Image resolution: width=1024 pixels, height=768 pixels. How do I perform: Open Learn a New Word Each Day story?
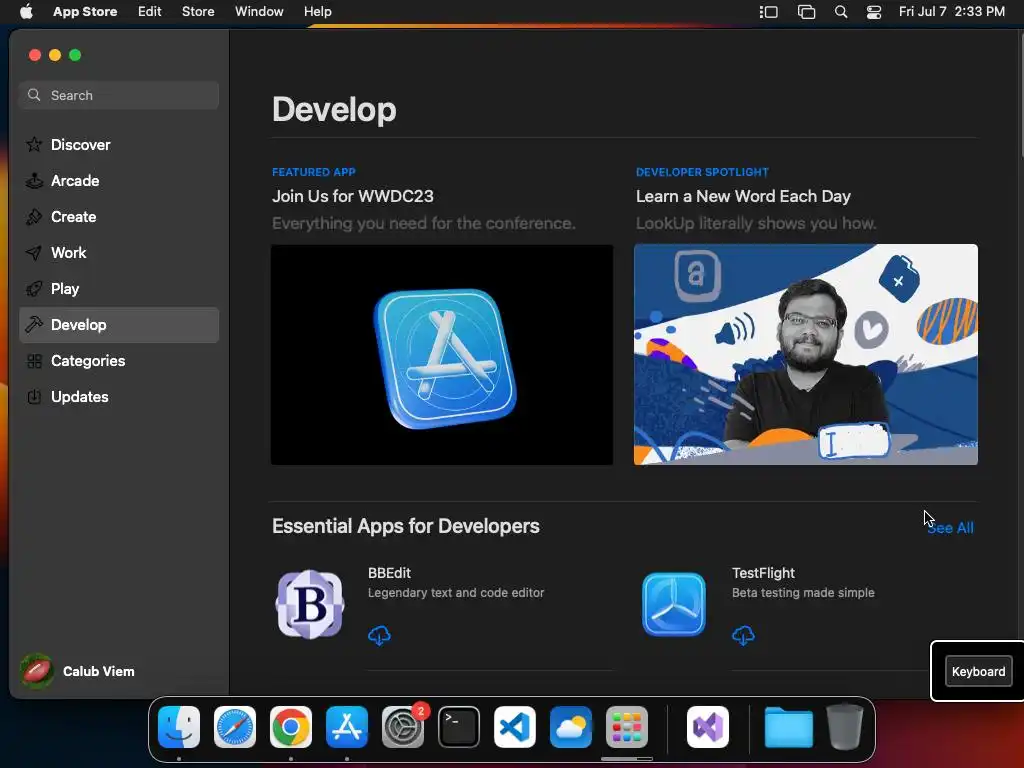[743, 196]
